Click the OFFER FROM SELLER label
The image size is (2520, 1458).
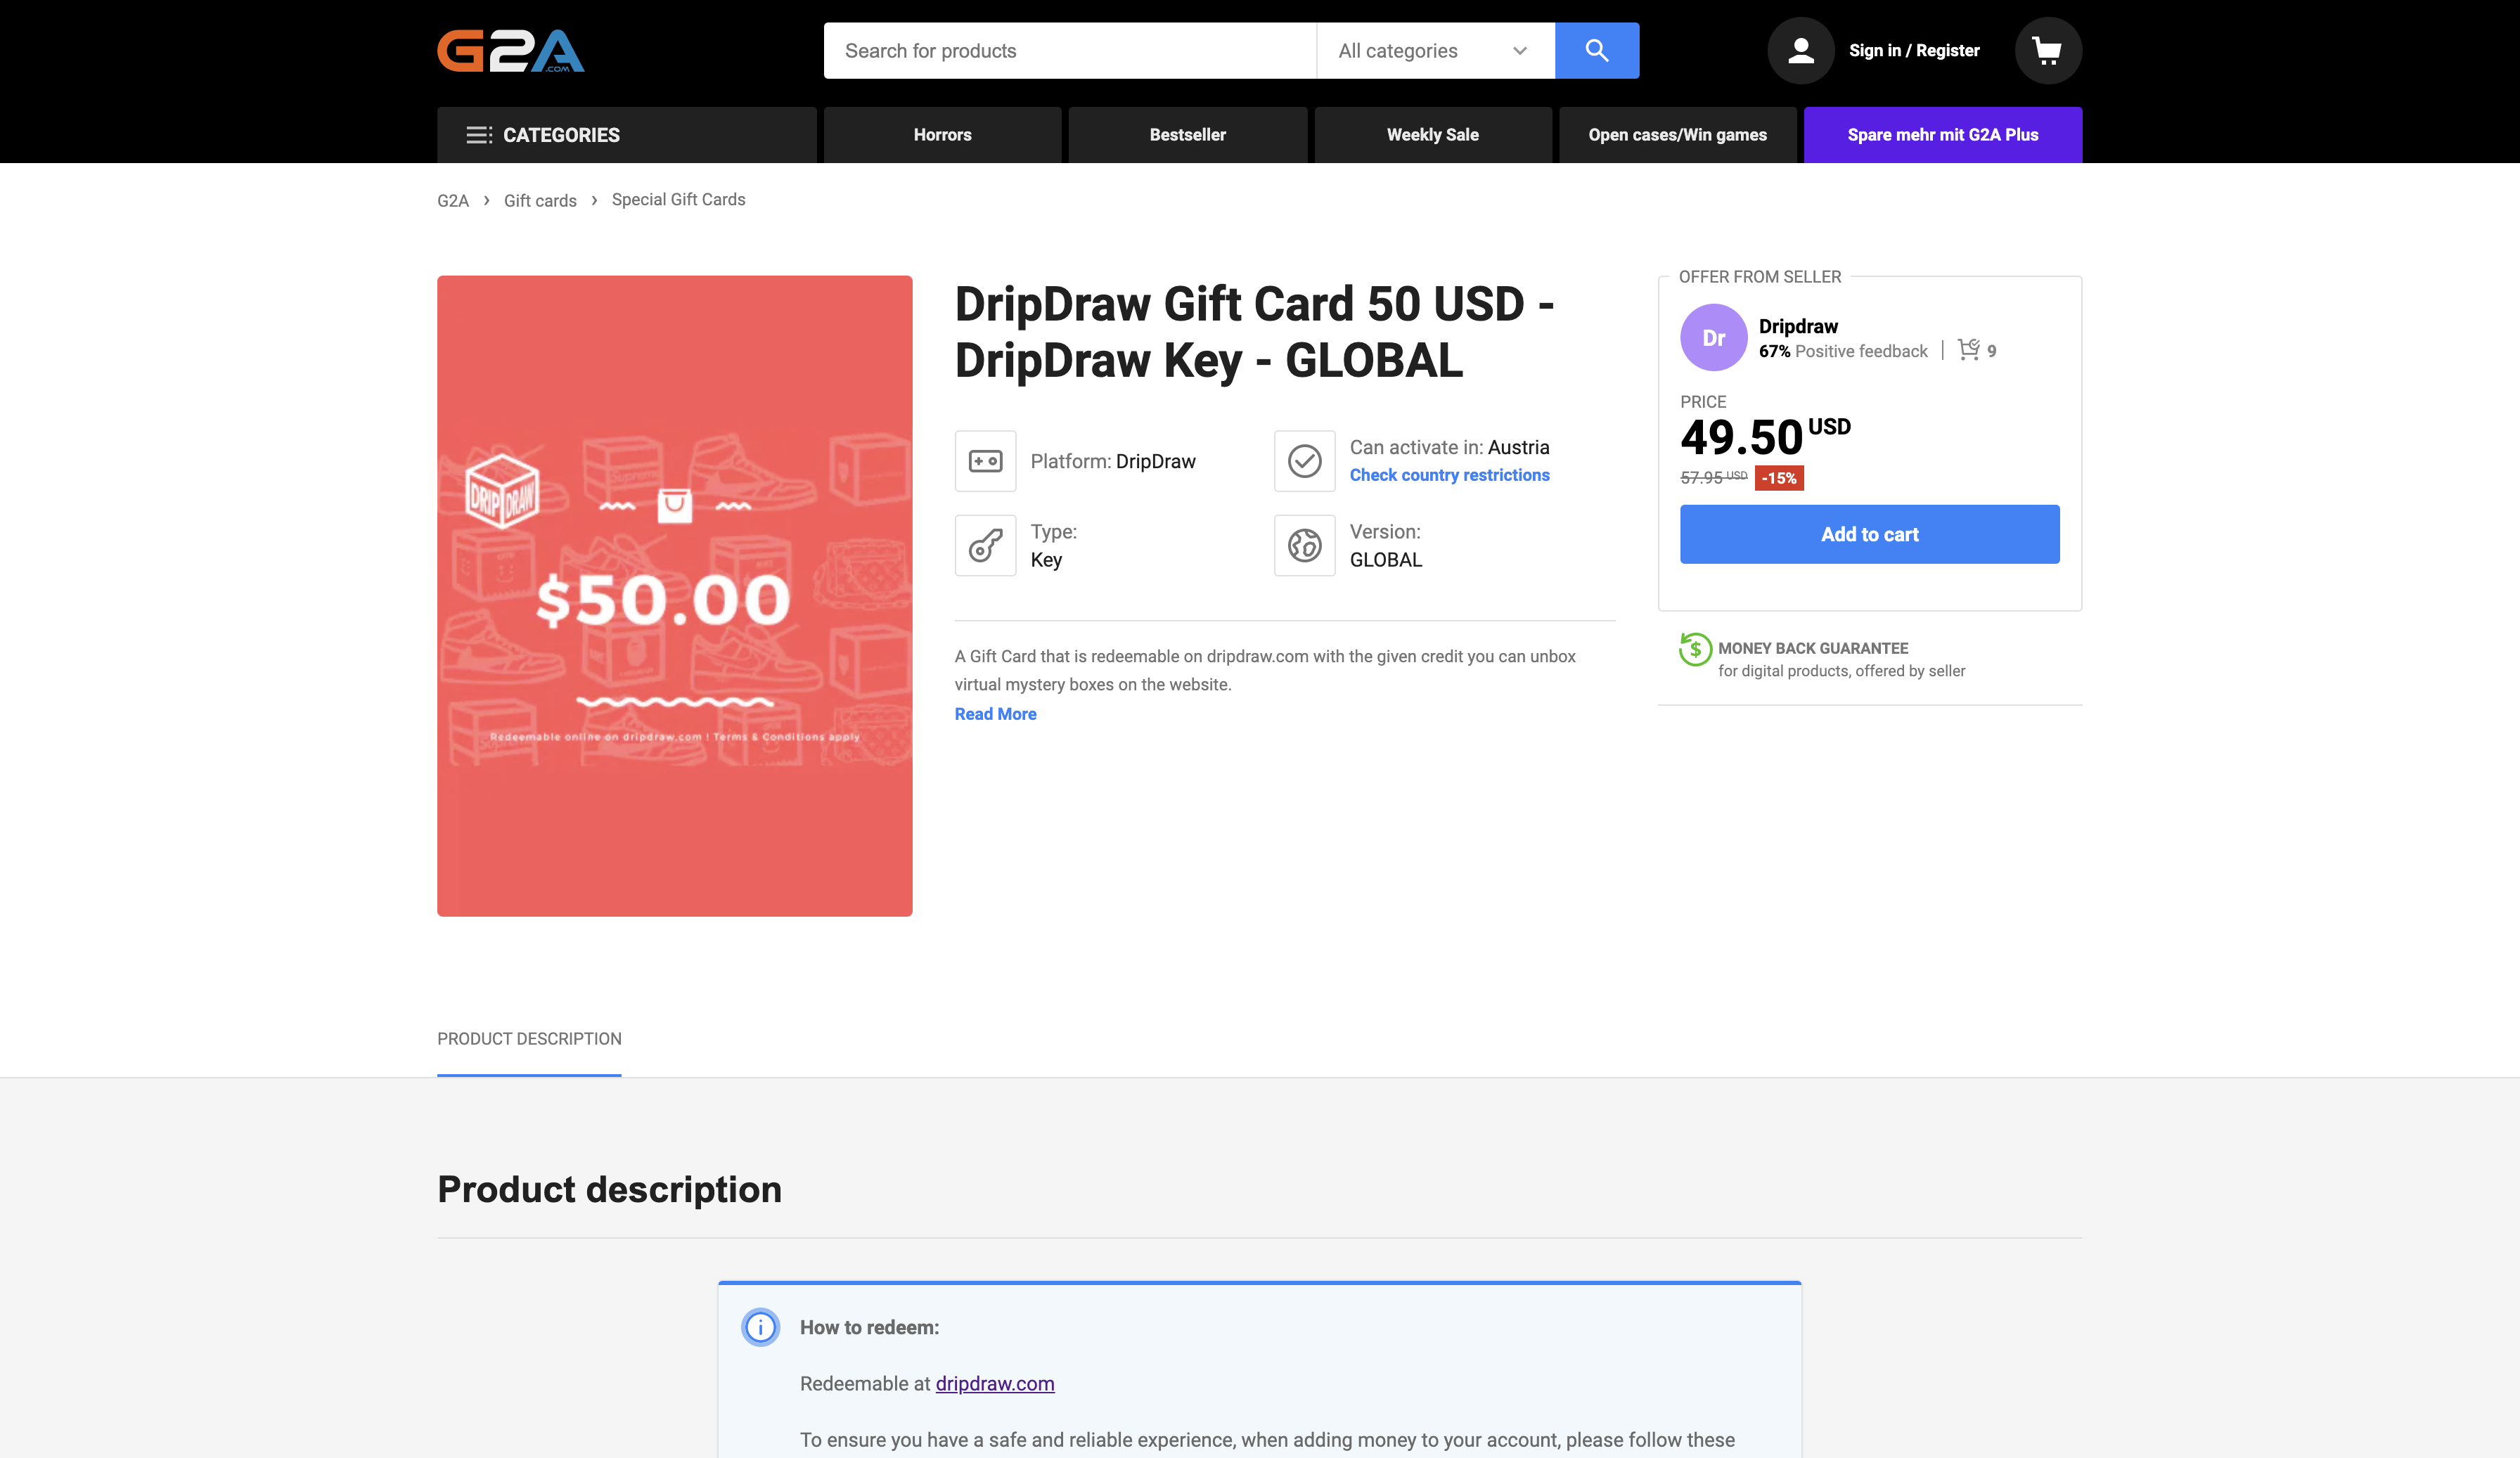pos(1759,277)
